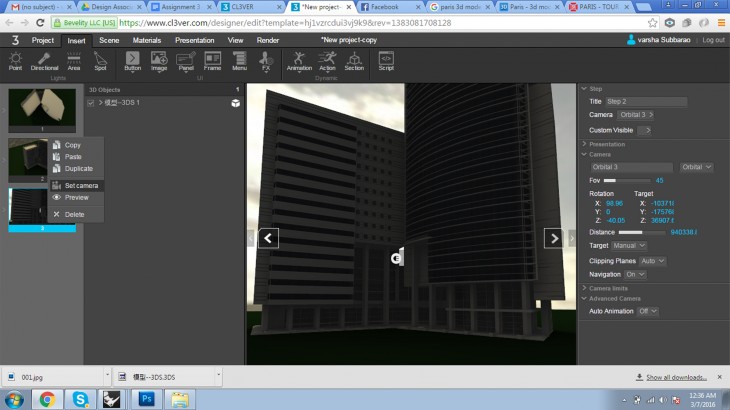Insert an Animation from toolbar

point(299,61)
